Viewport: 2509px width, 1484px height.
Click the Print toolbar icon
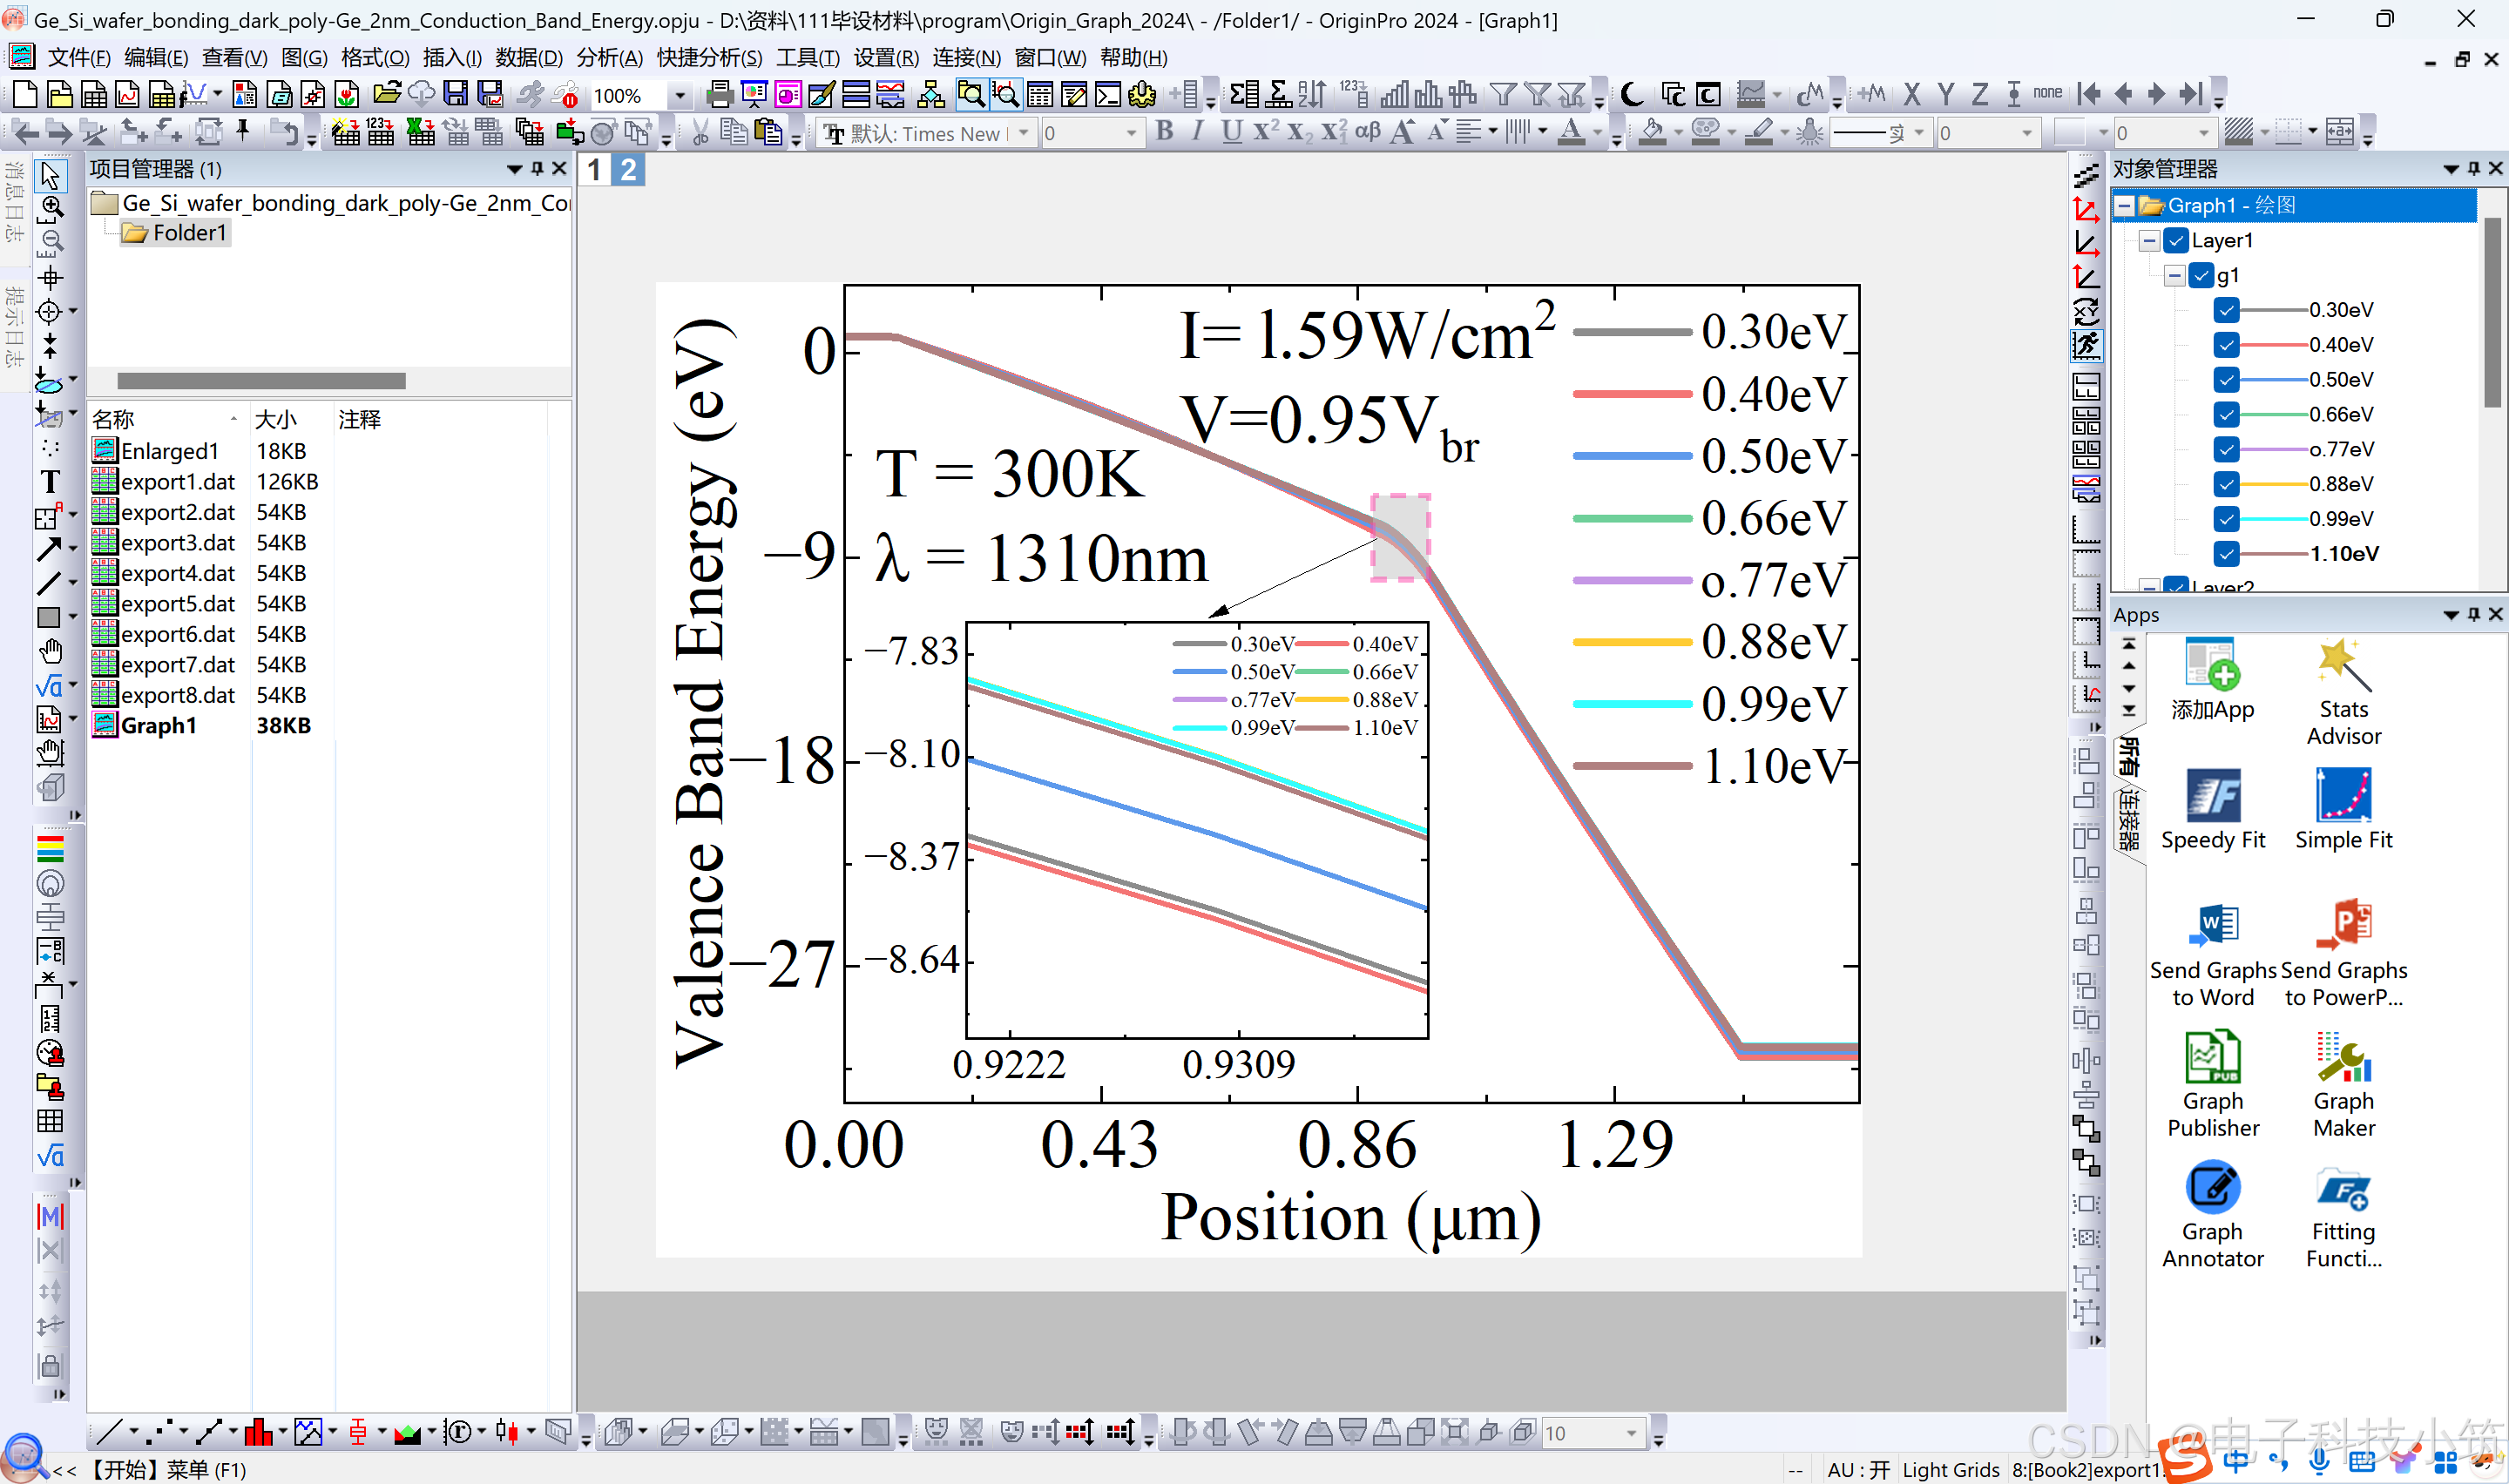pyautogui.click(x=718, y=95)
